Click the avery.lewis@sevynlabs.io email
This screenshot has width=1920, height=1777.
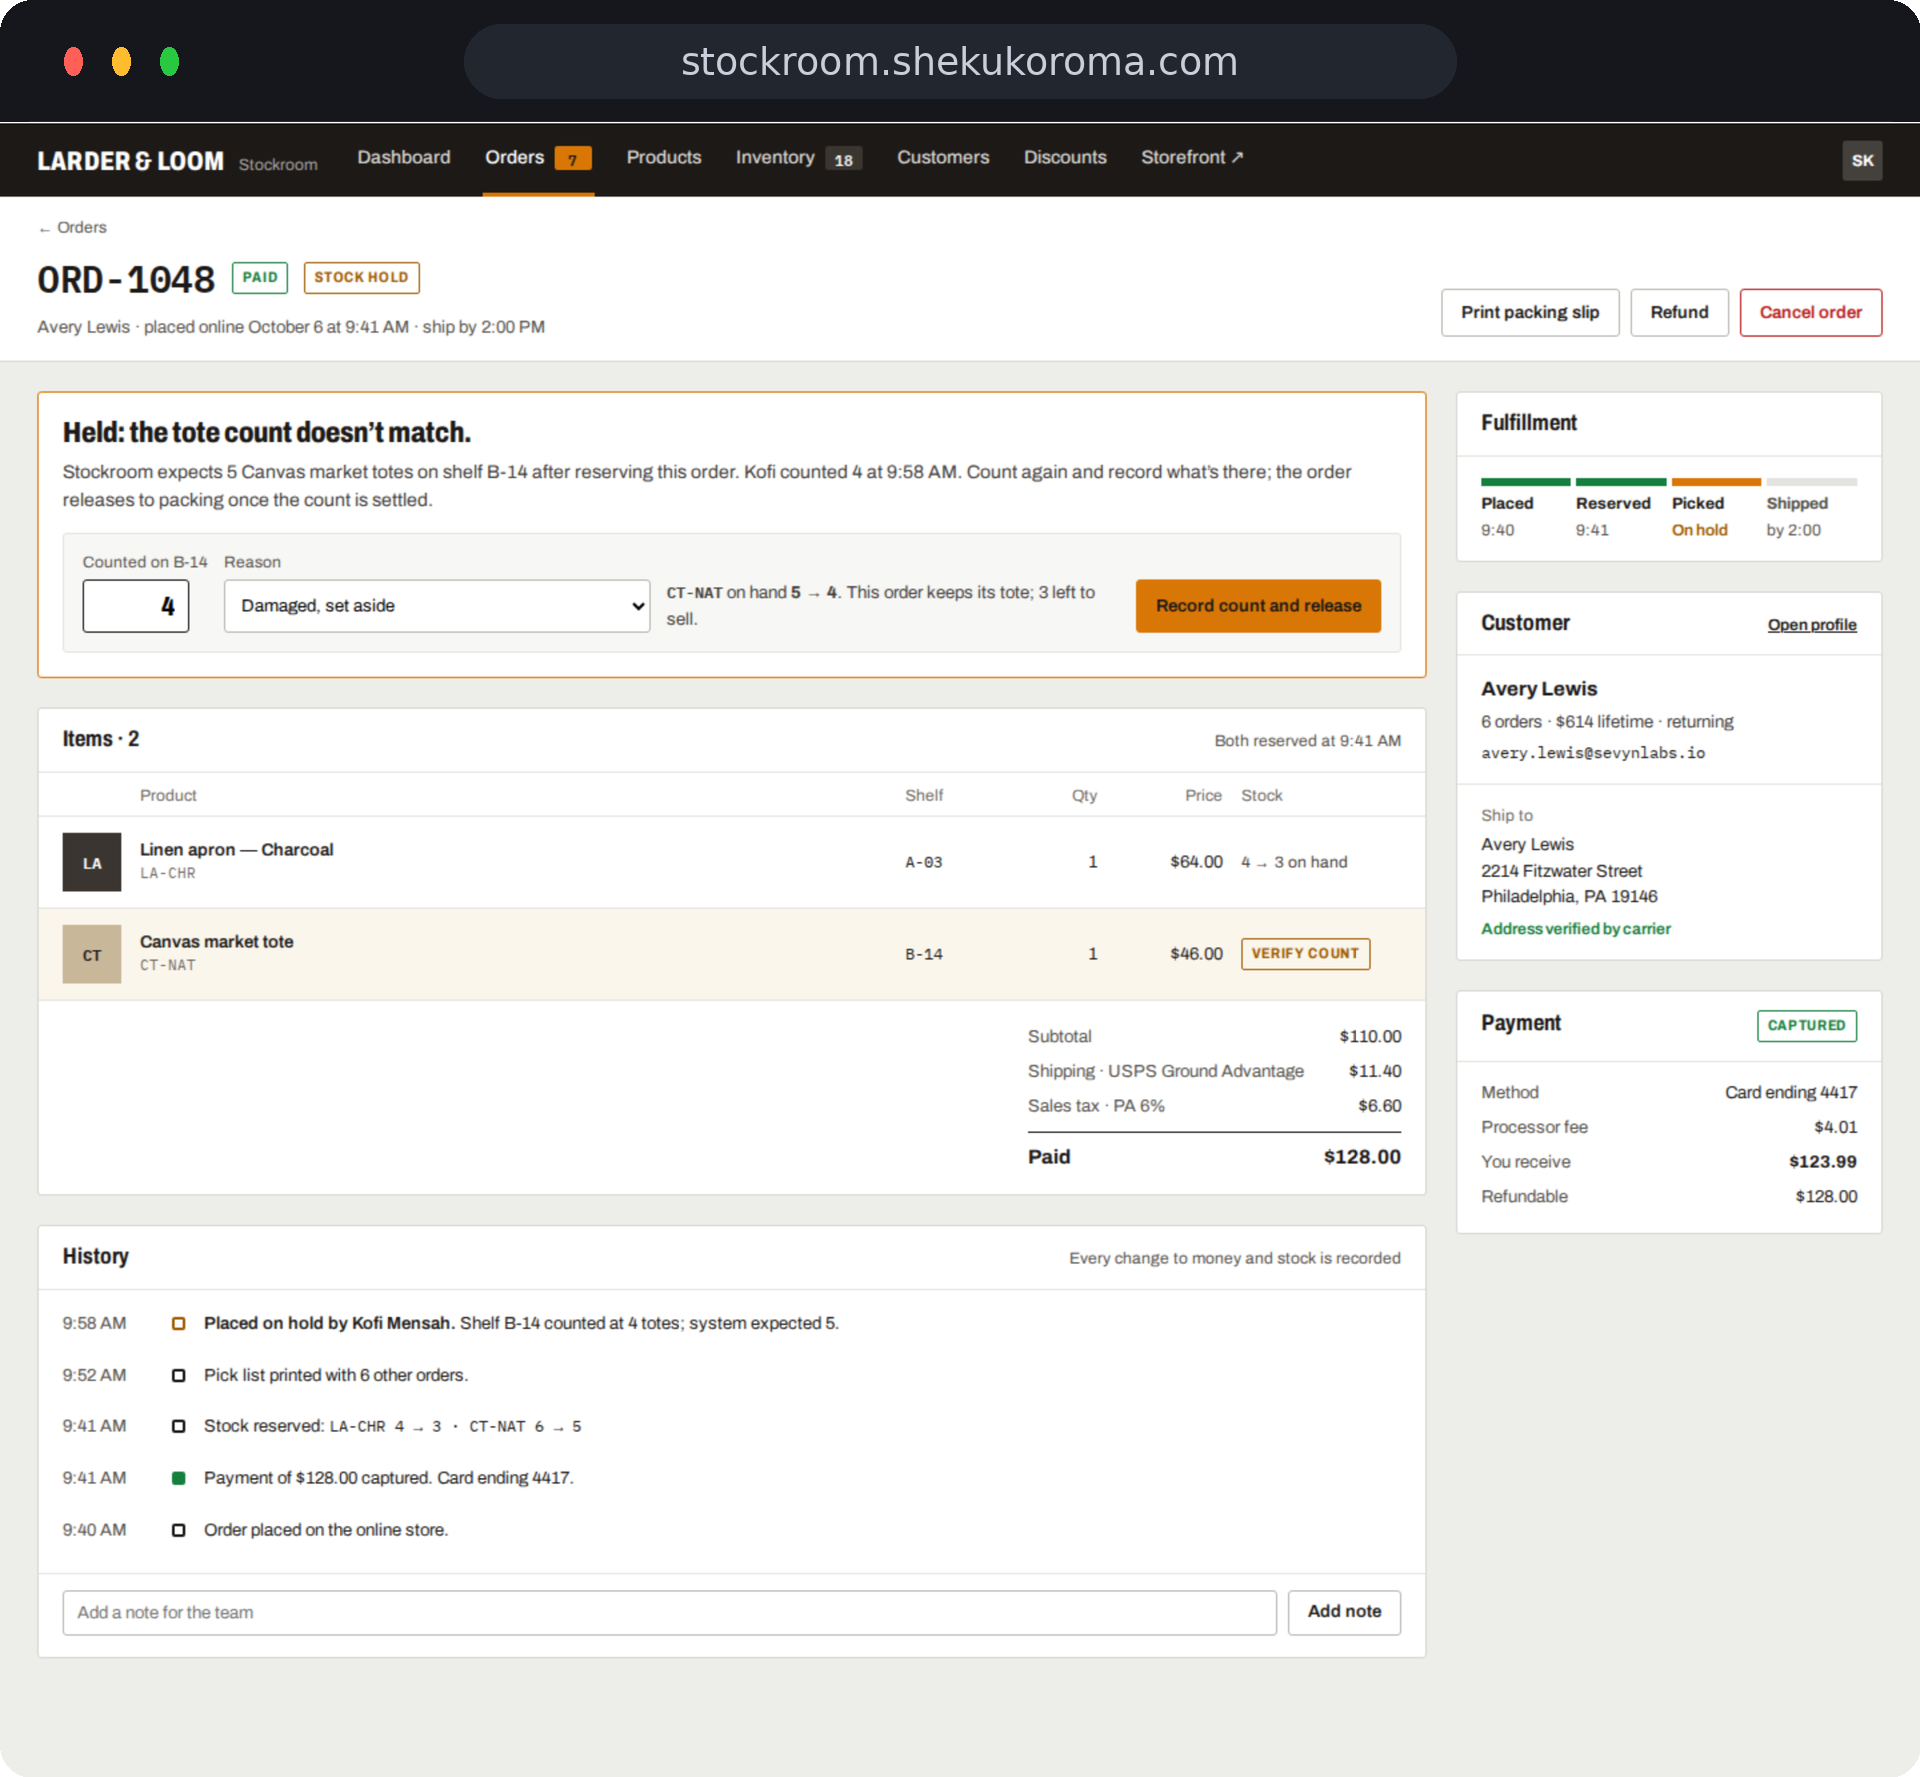tap(1593, 753)
